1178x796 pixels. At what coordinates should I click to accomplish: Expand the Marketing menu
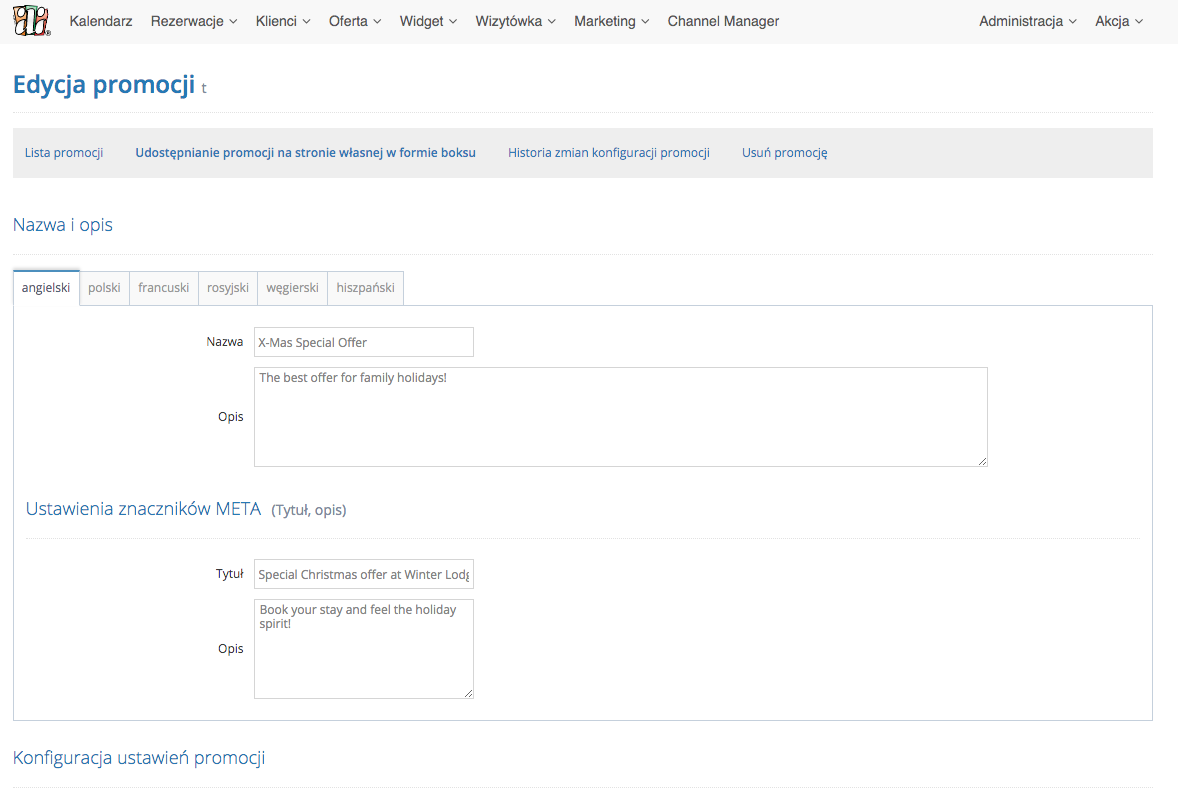[x=611, y=21]
